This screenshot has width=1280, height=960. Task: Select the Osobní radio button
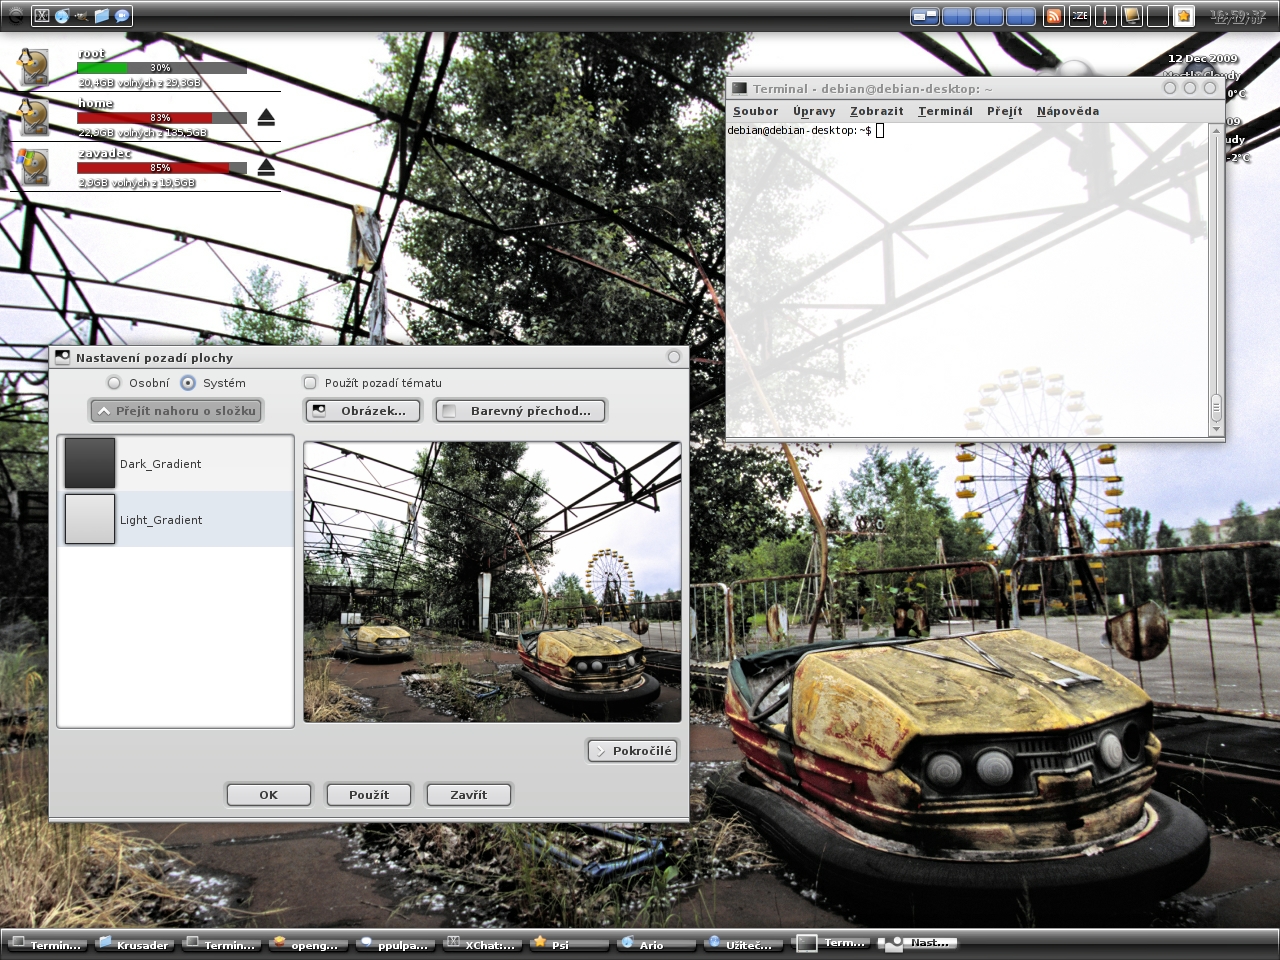pos(114,383)
